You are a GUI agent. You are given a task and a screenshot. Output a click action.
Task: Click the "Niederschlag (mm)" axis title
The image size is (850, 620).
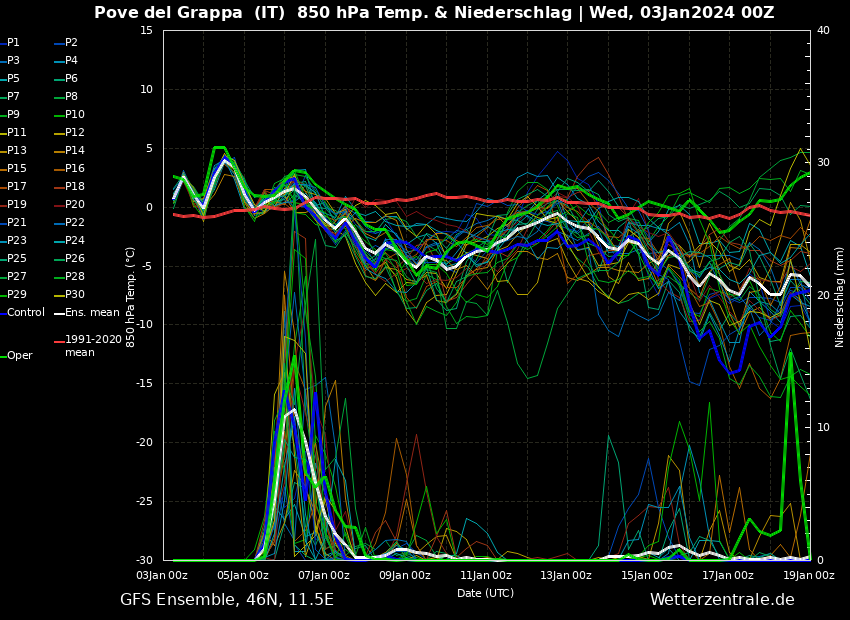[840, 297]
